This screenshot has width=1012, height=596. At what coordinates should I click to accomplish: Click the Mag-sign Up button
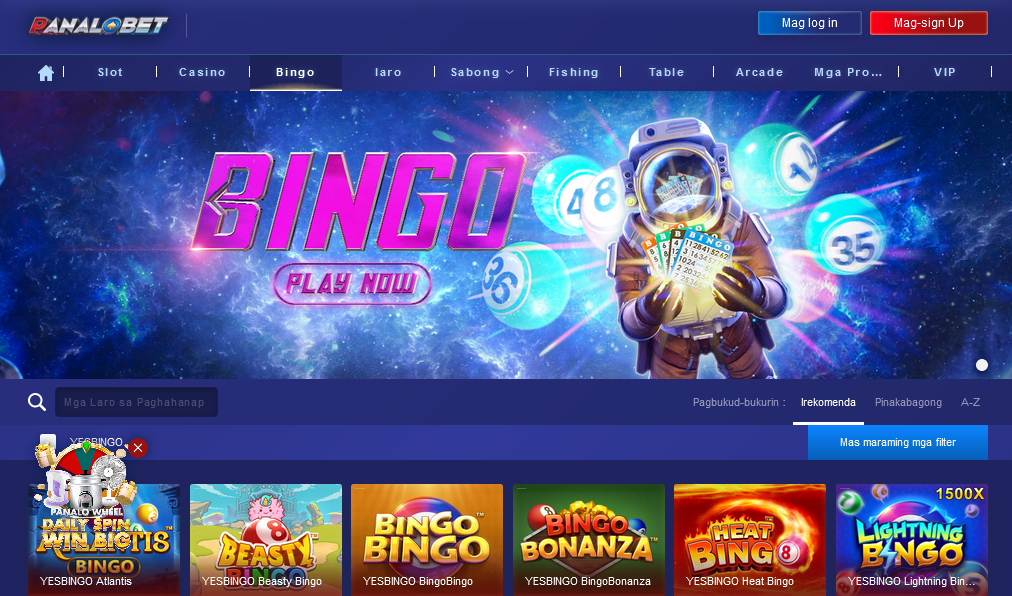(929, 23)
